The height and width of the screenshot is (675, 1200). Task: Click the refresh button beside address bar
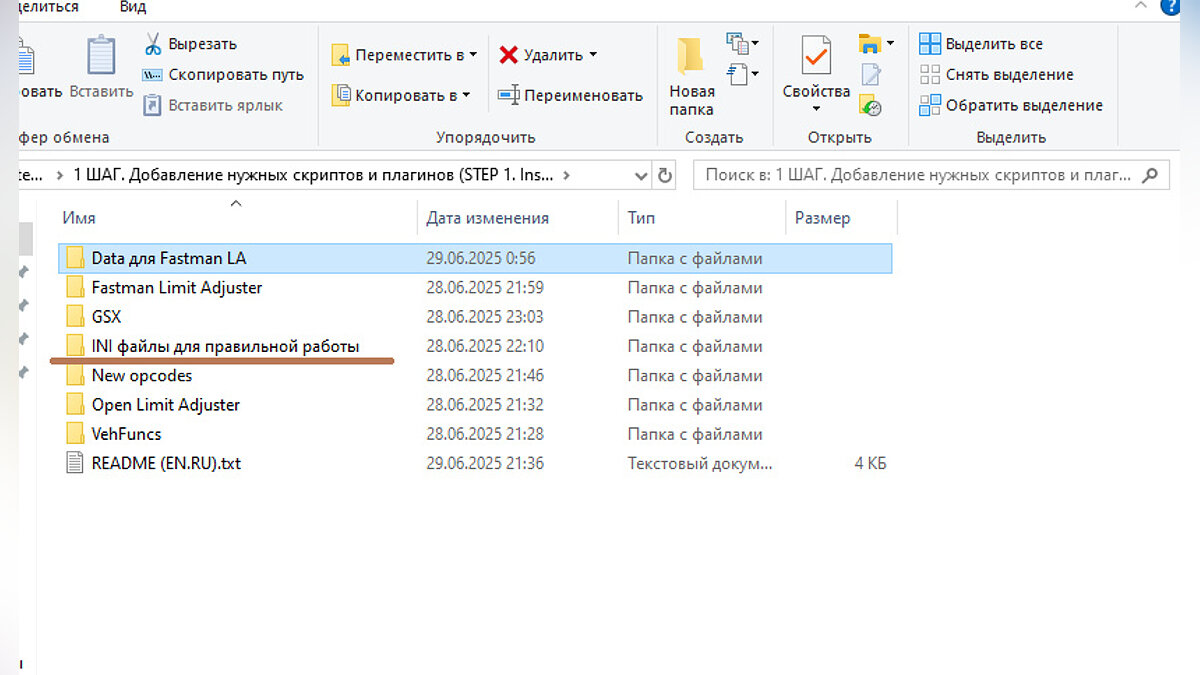(x=665, y=175)
